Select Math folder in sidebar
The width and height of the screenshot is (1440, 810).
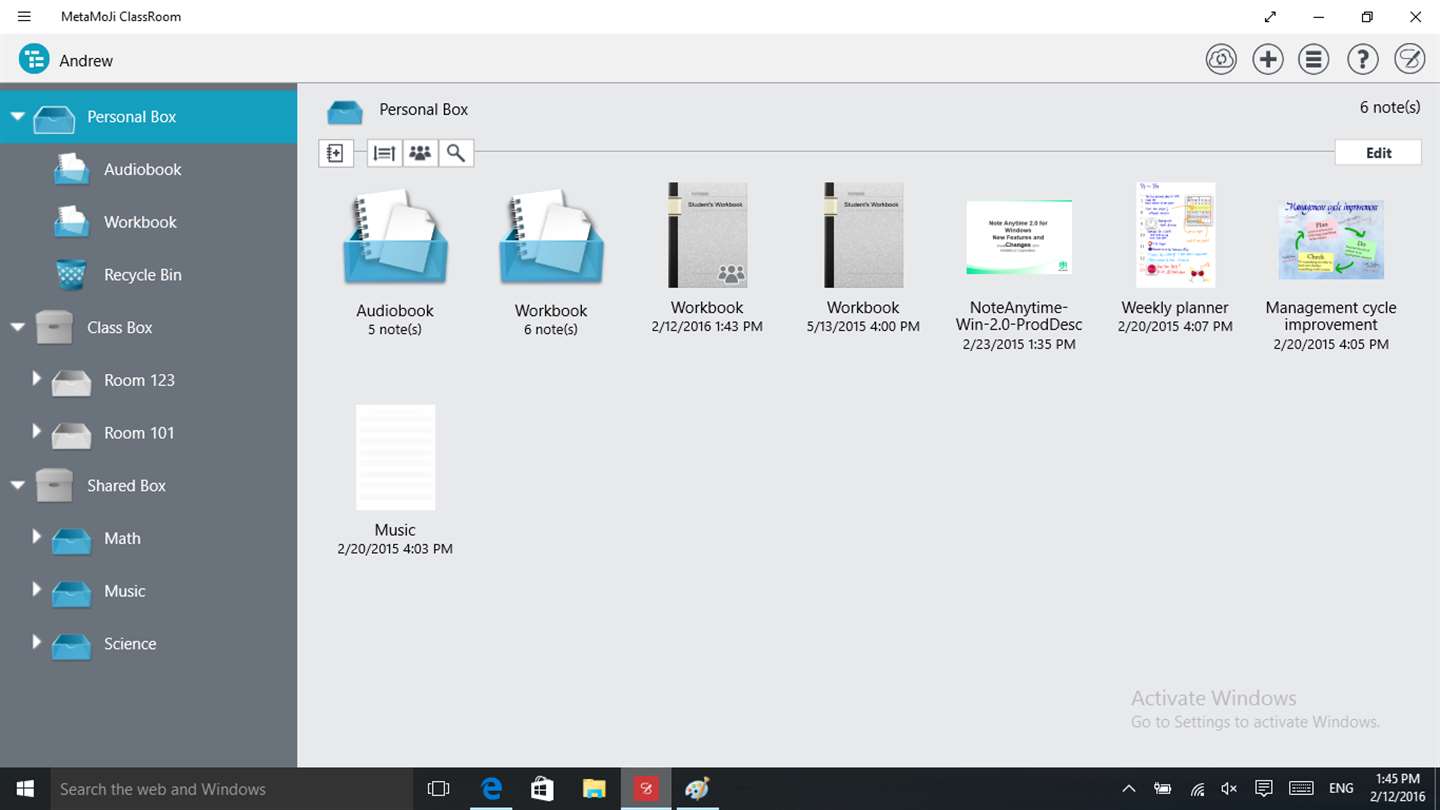click(x=149, y=538)
